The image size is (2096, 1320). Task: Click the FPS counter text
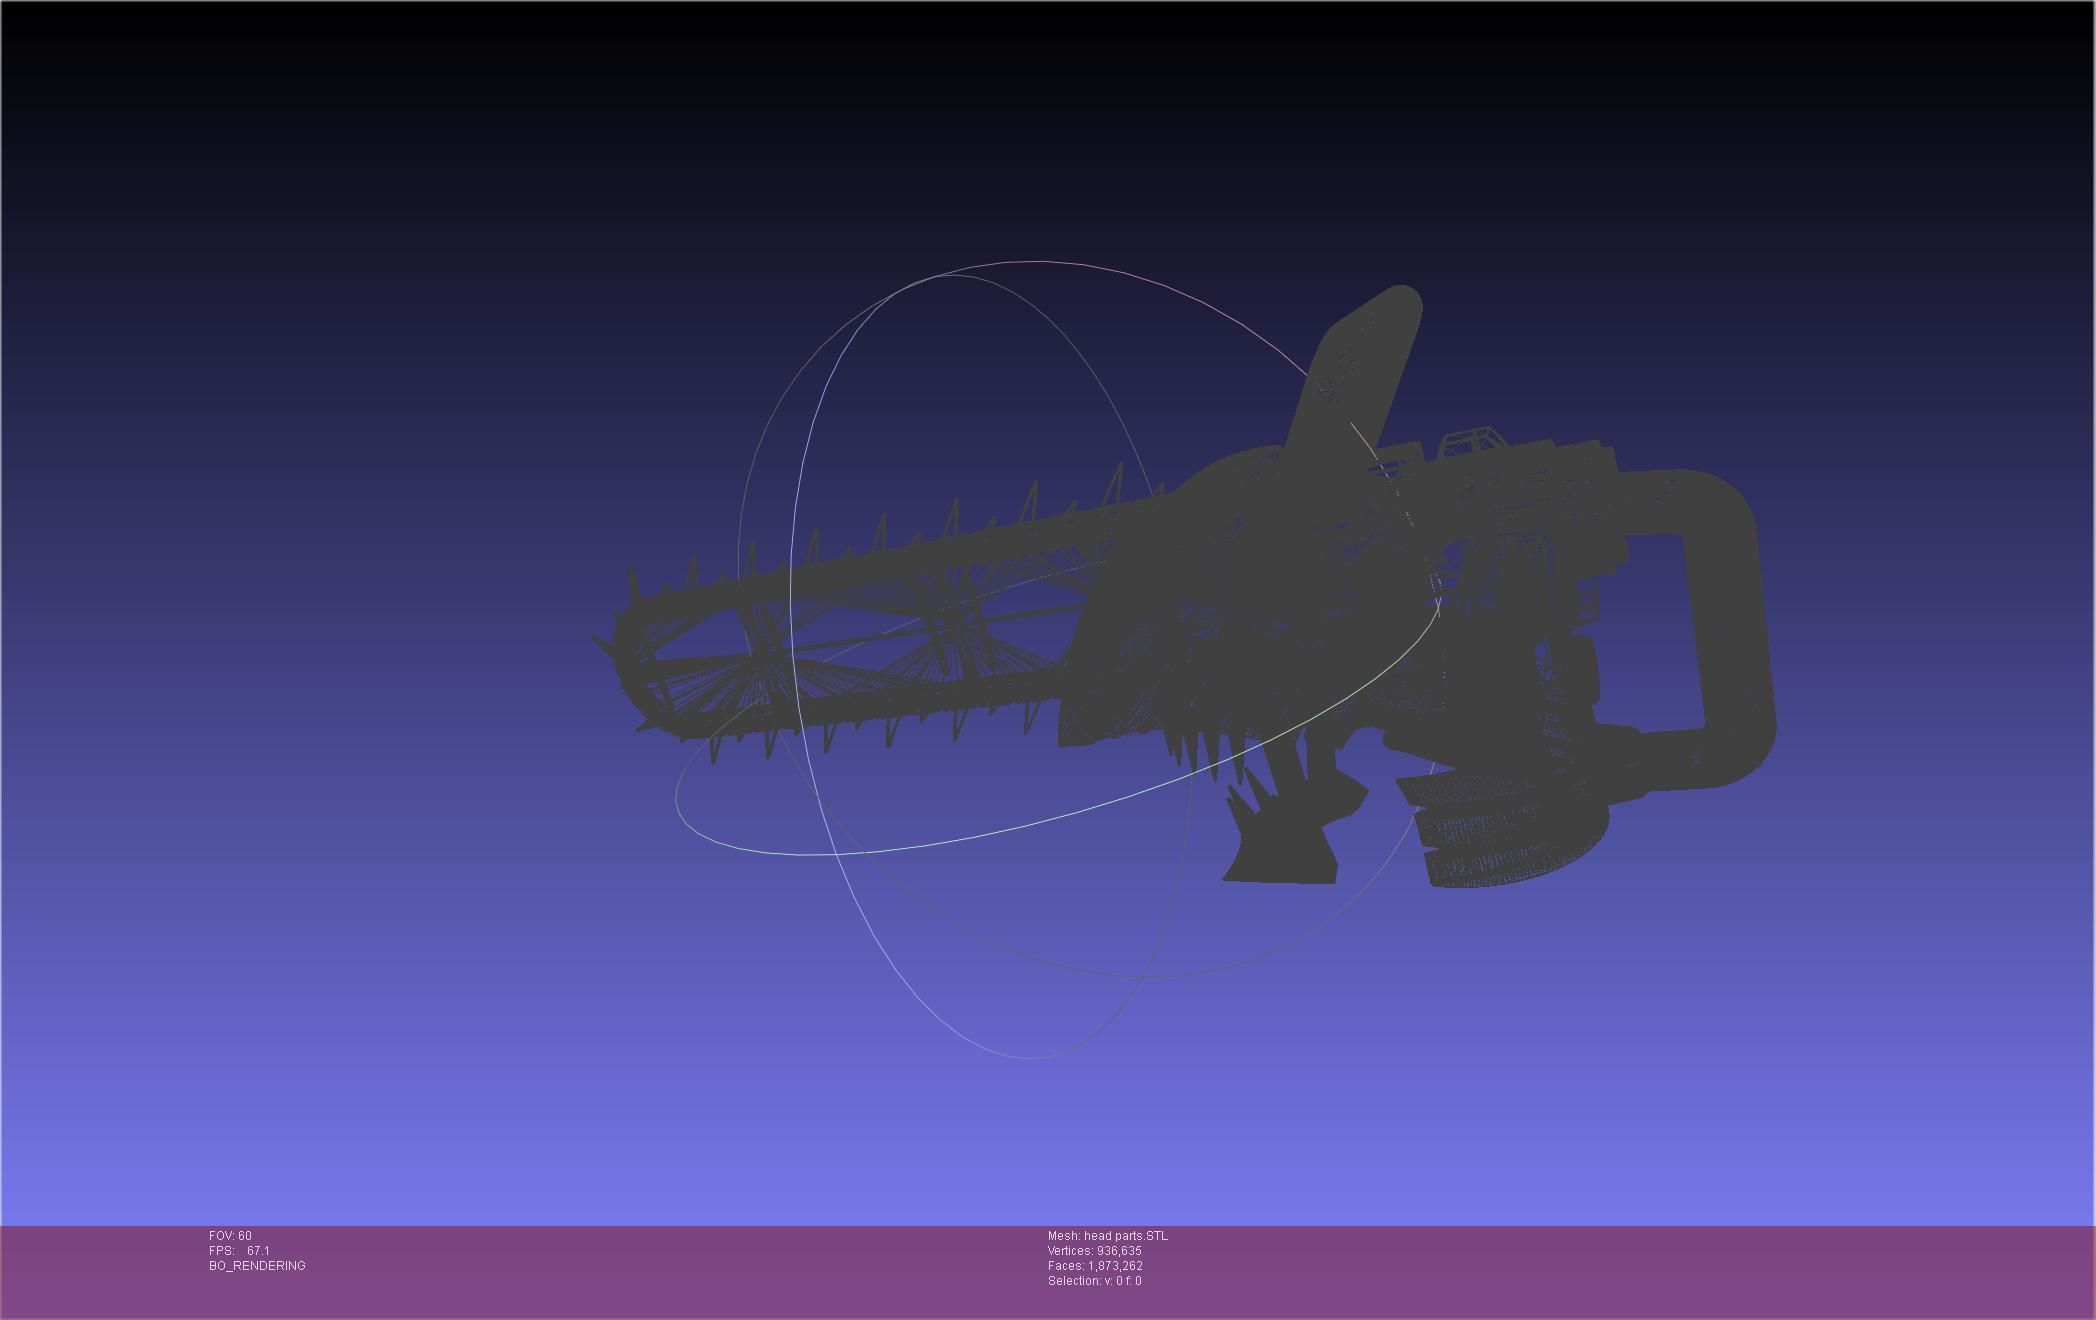(239, 1251)
